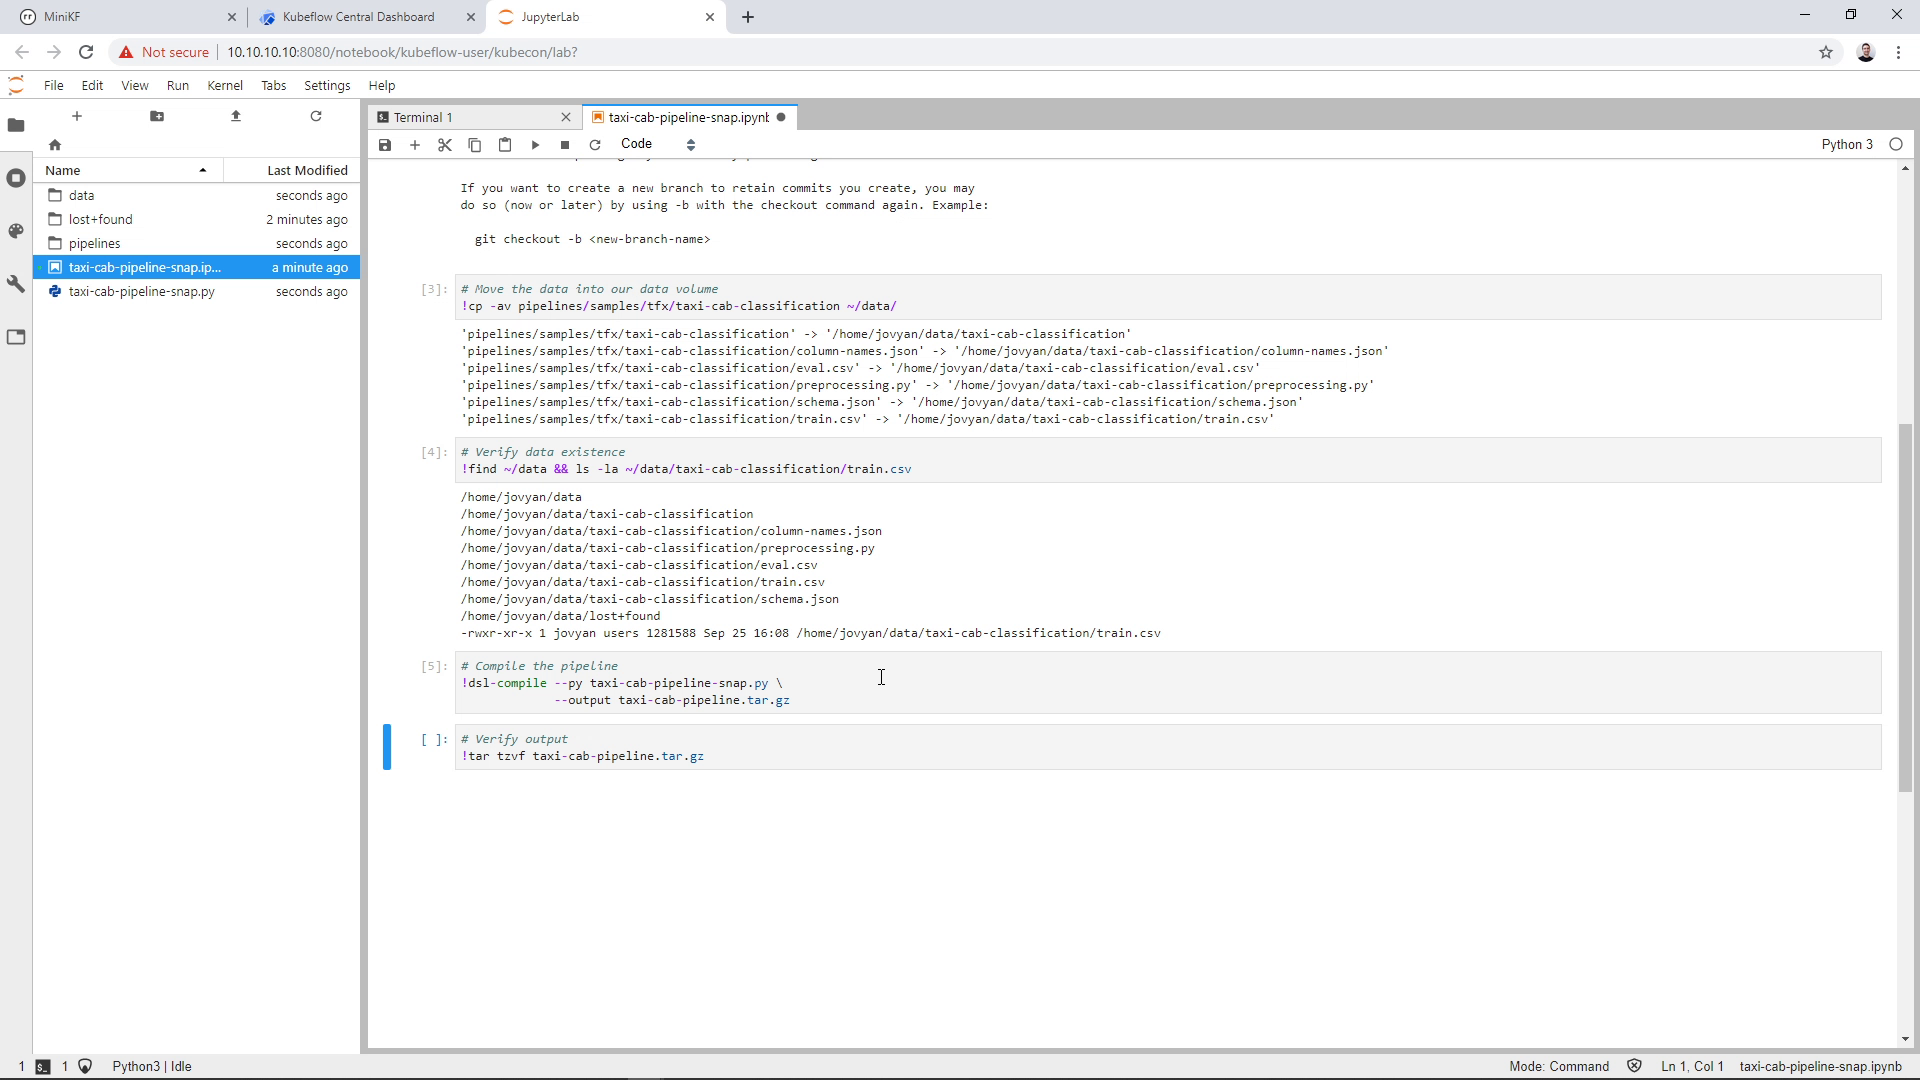Screen dimensions: 1920x1080
Task: Click the Run menu item
Action: click(178, 86)
